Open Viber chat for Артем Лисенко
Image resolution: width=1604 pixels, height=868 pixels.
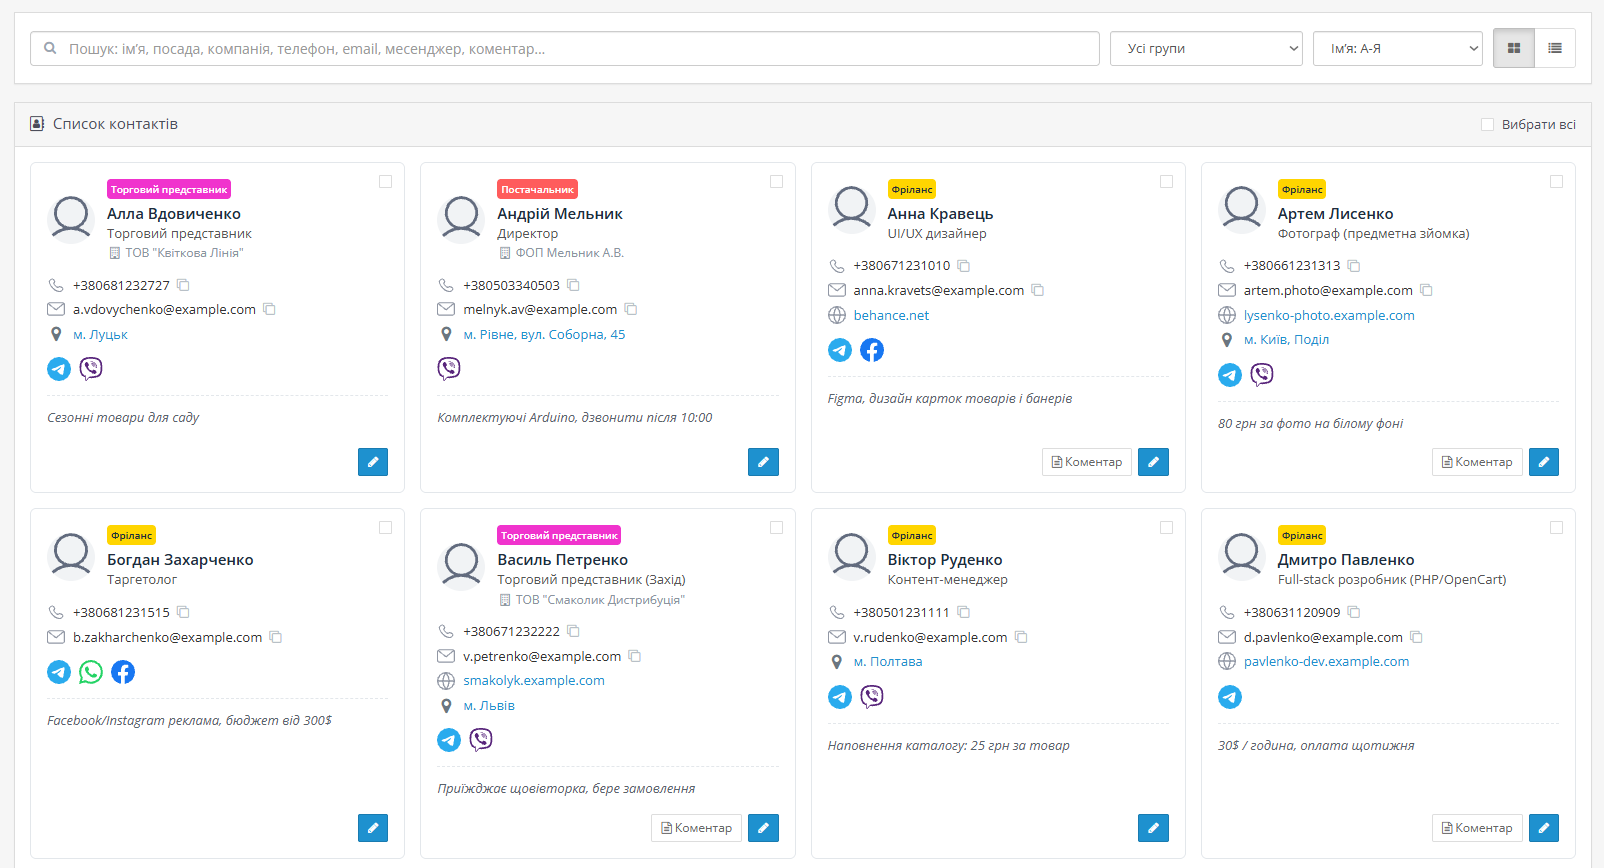pos(1262,375)
